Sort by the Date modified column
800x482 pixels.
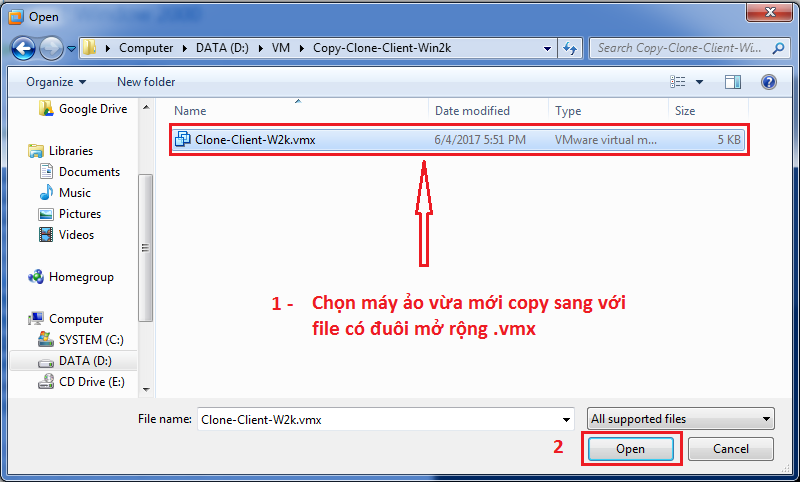click(x=472, y=111)
